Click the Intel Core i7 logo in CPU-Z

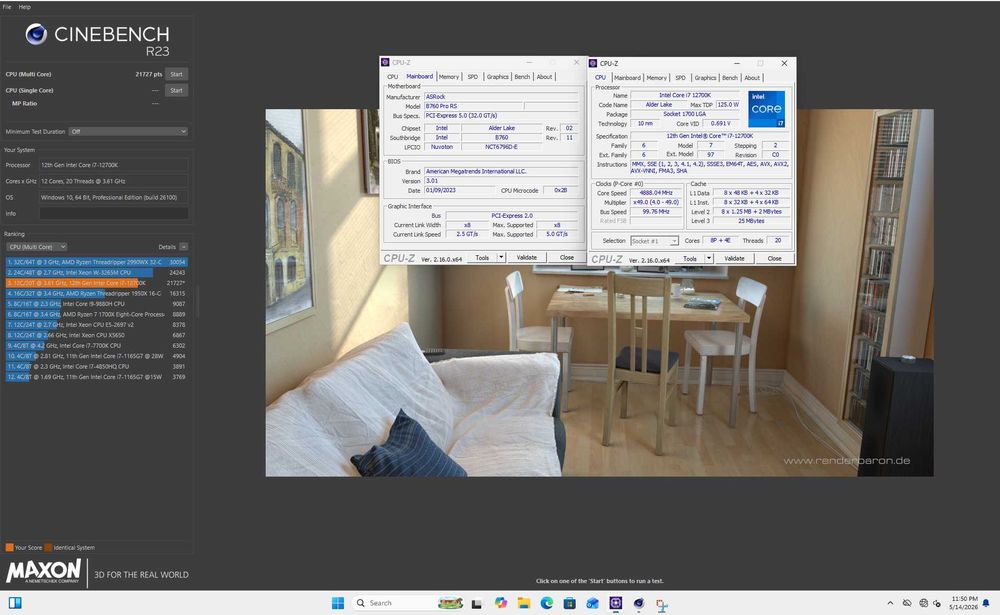767,108
